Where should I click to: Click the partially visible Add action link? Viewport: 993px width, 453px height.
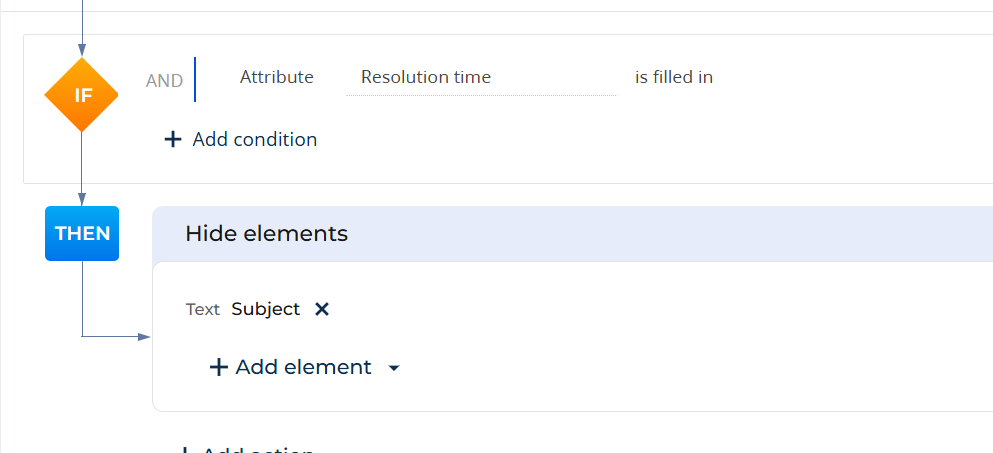[247, 450]
